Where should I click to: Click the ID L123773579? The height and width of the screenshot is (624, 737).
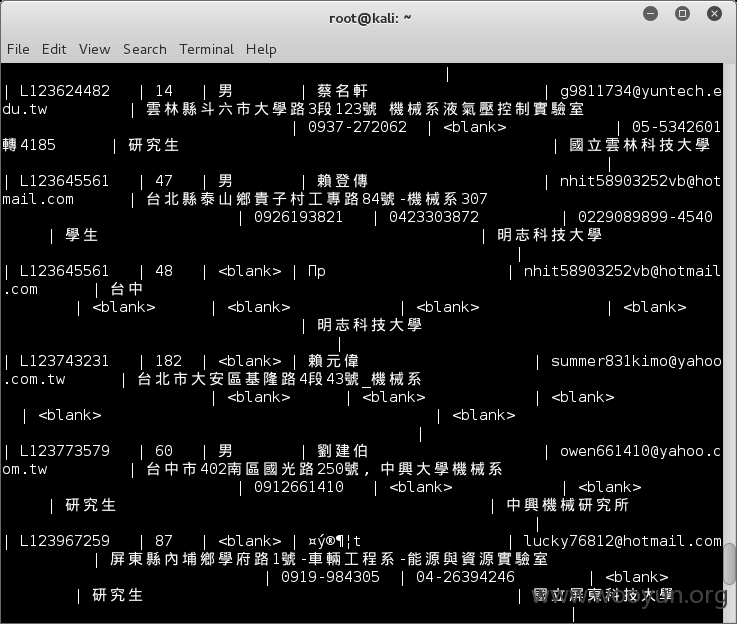pos(64,451)
